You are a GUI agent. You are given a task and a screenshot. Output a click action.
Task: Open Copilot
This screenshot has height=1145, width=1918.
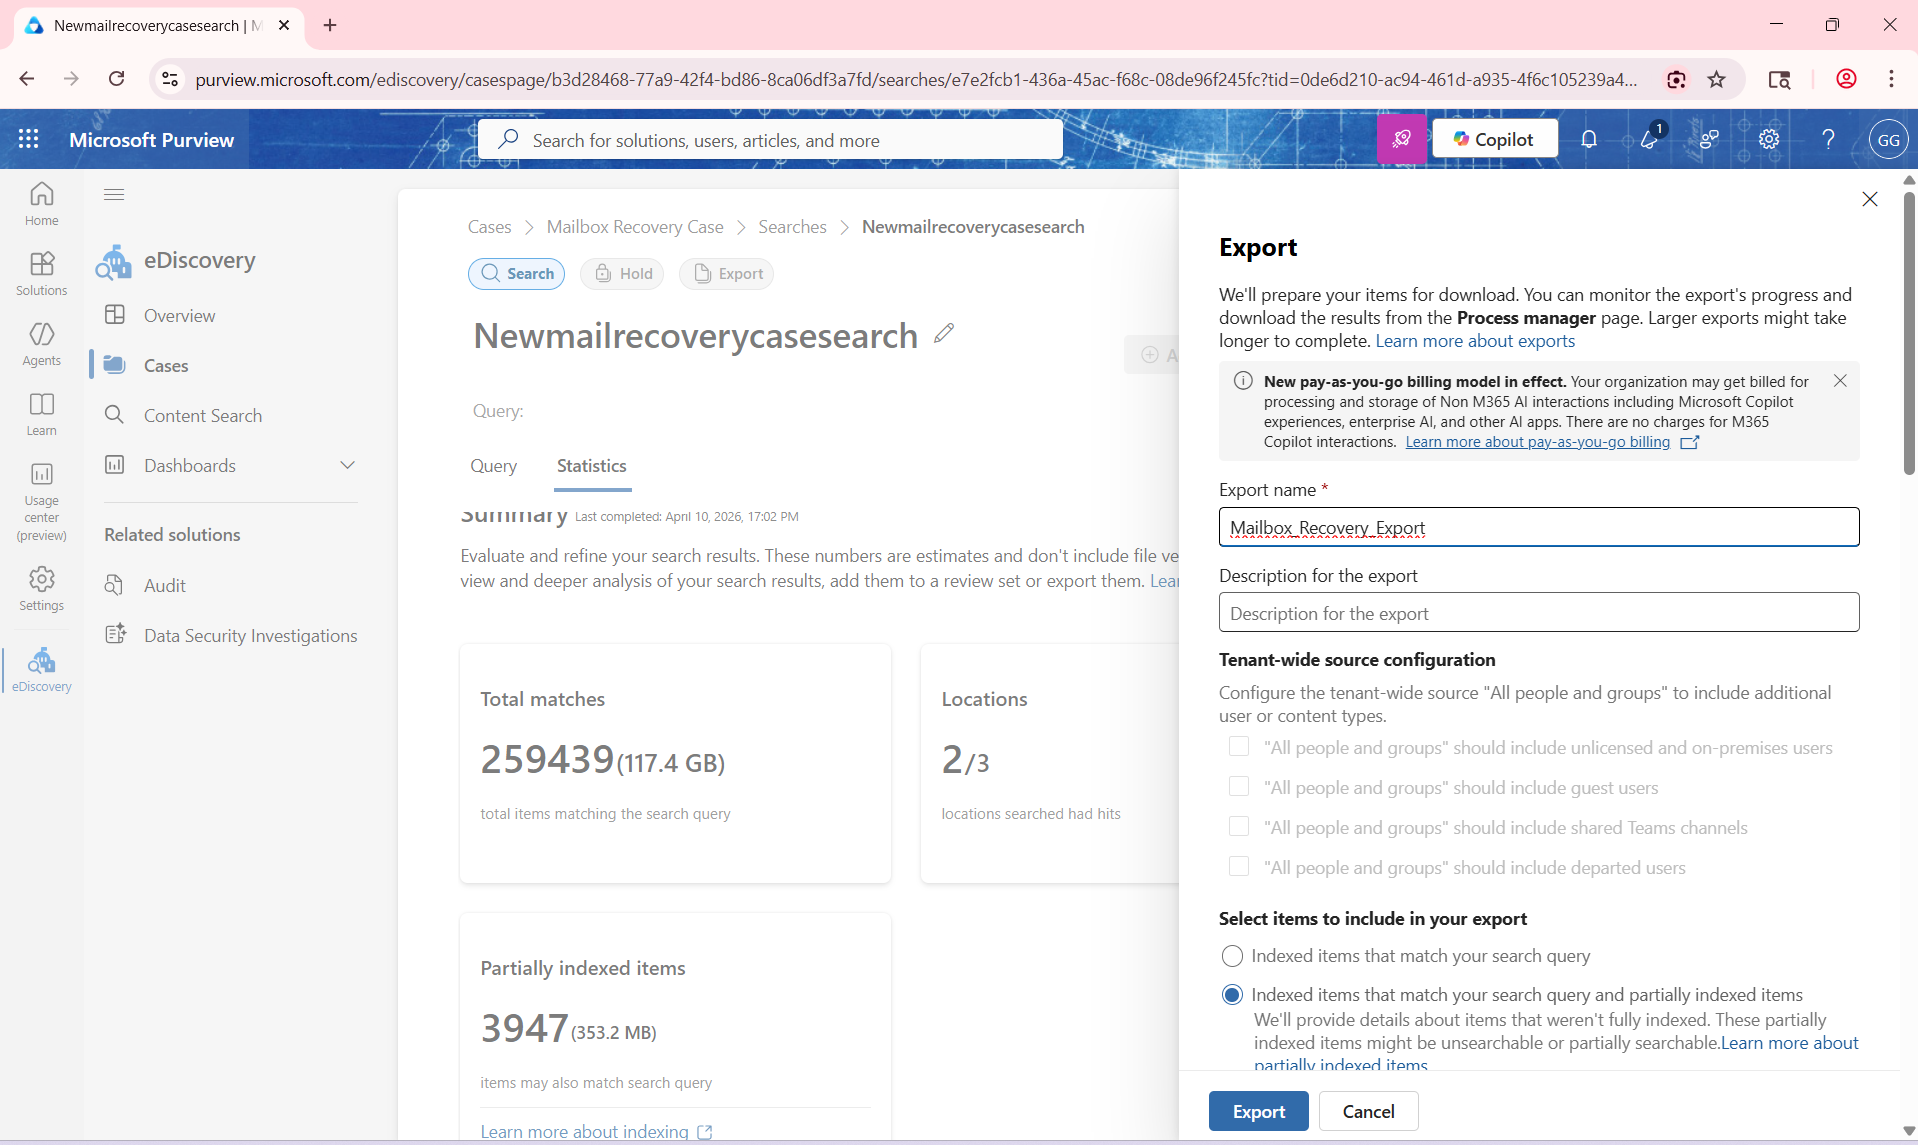pos(1494,139)
